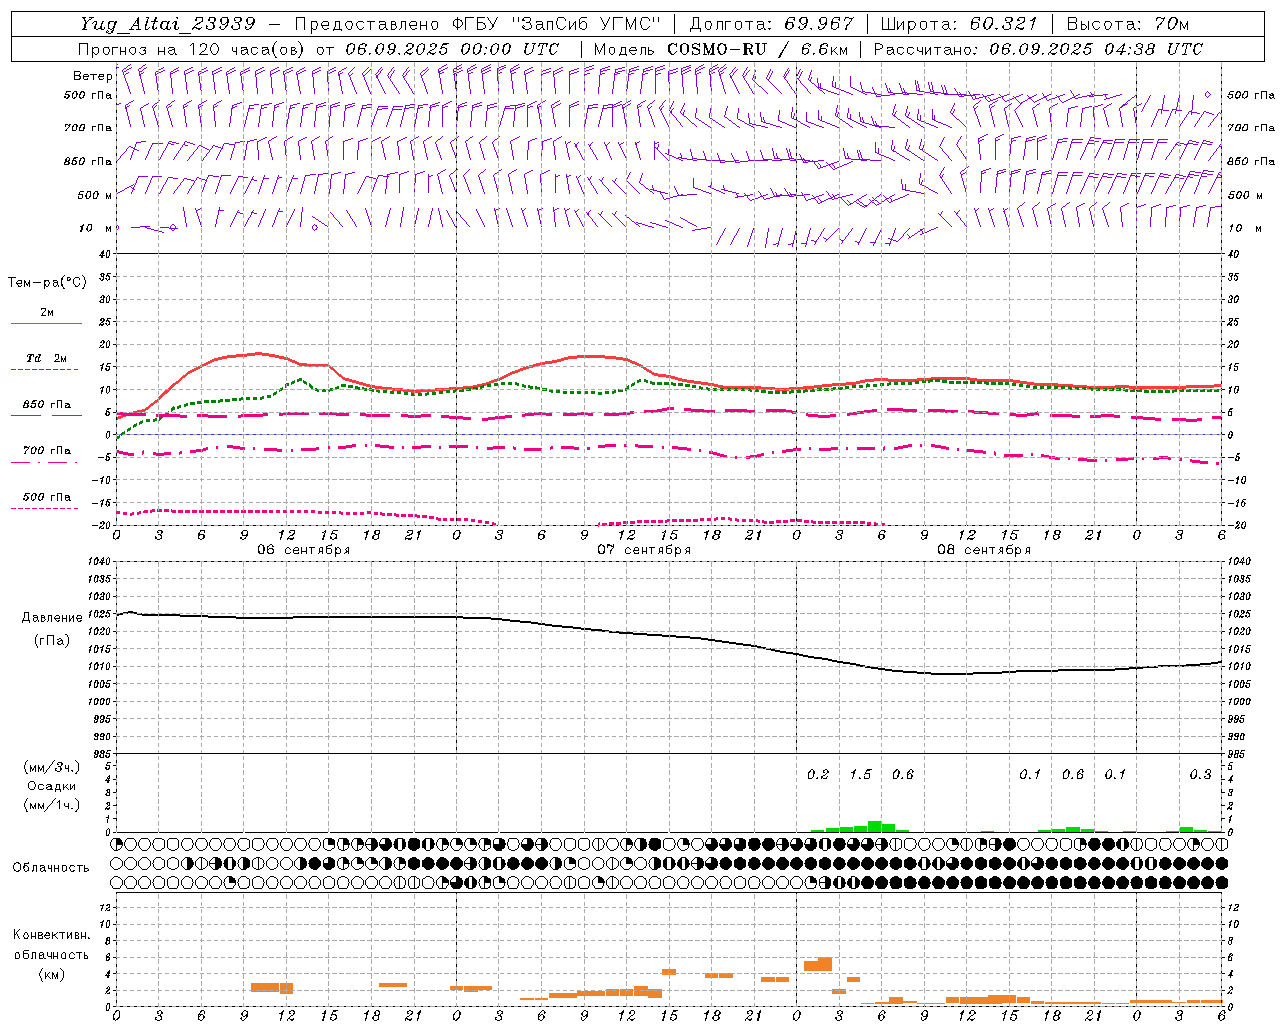
Task: Click the "Прогноз на 120 часа(ов)" forecast text
Action: (192, 49)
